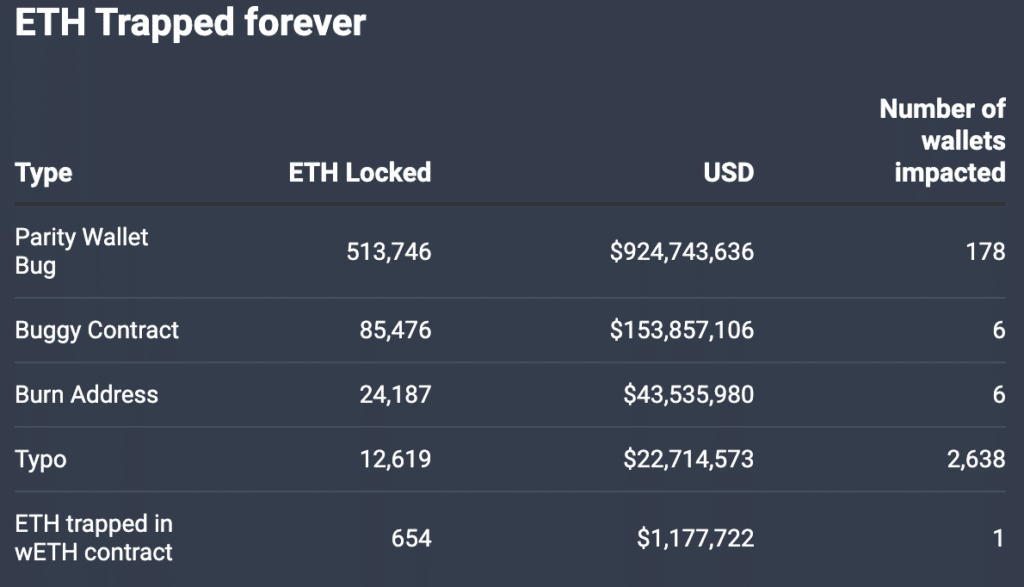The width and height of the screenshot is (1024, 587).
Task: Select the "Number of wallets impacted" header
Action: [x=943, y=141]
